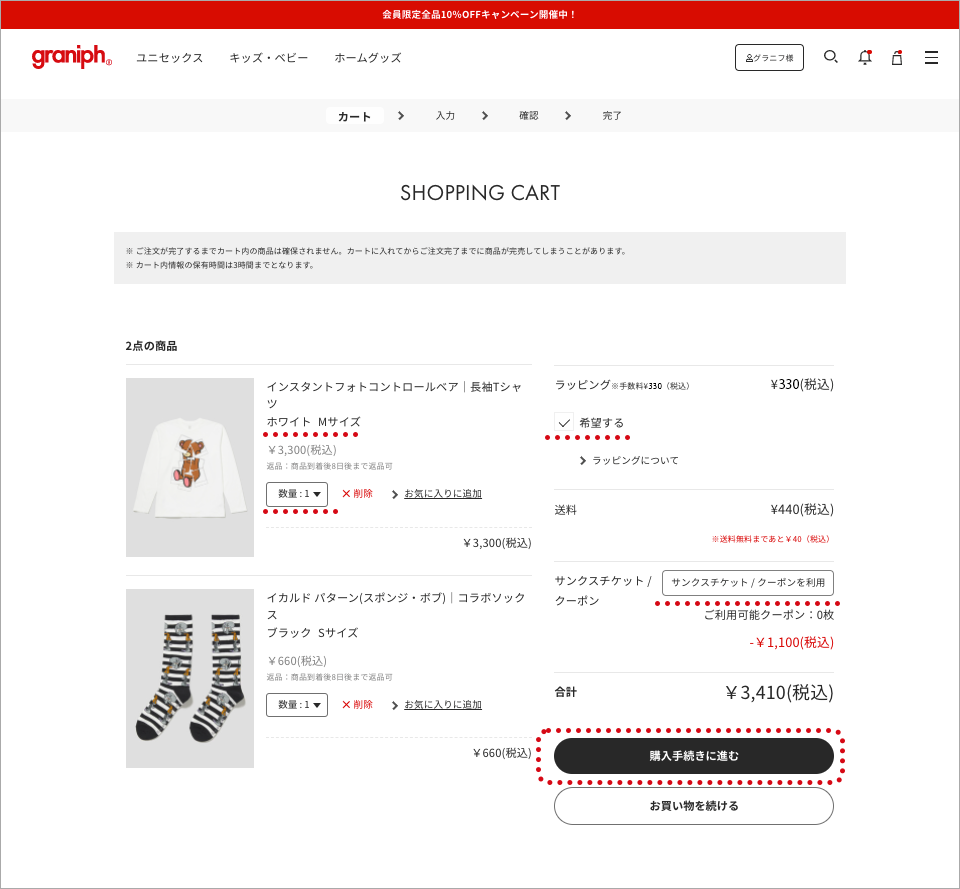Delete the long-sleeve T-shirt item
This screenshot has height=889, width=960.
357,493
